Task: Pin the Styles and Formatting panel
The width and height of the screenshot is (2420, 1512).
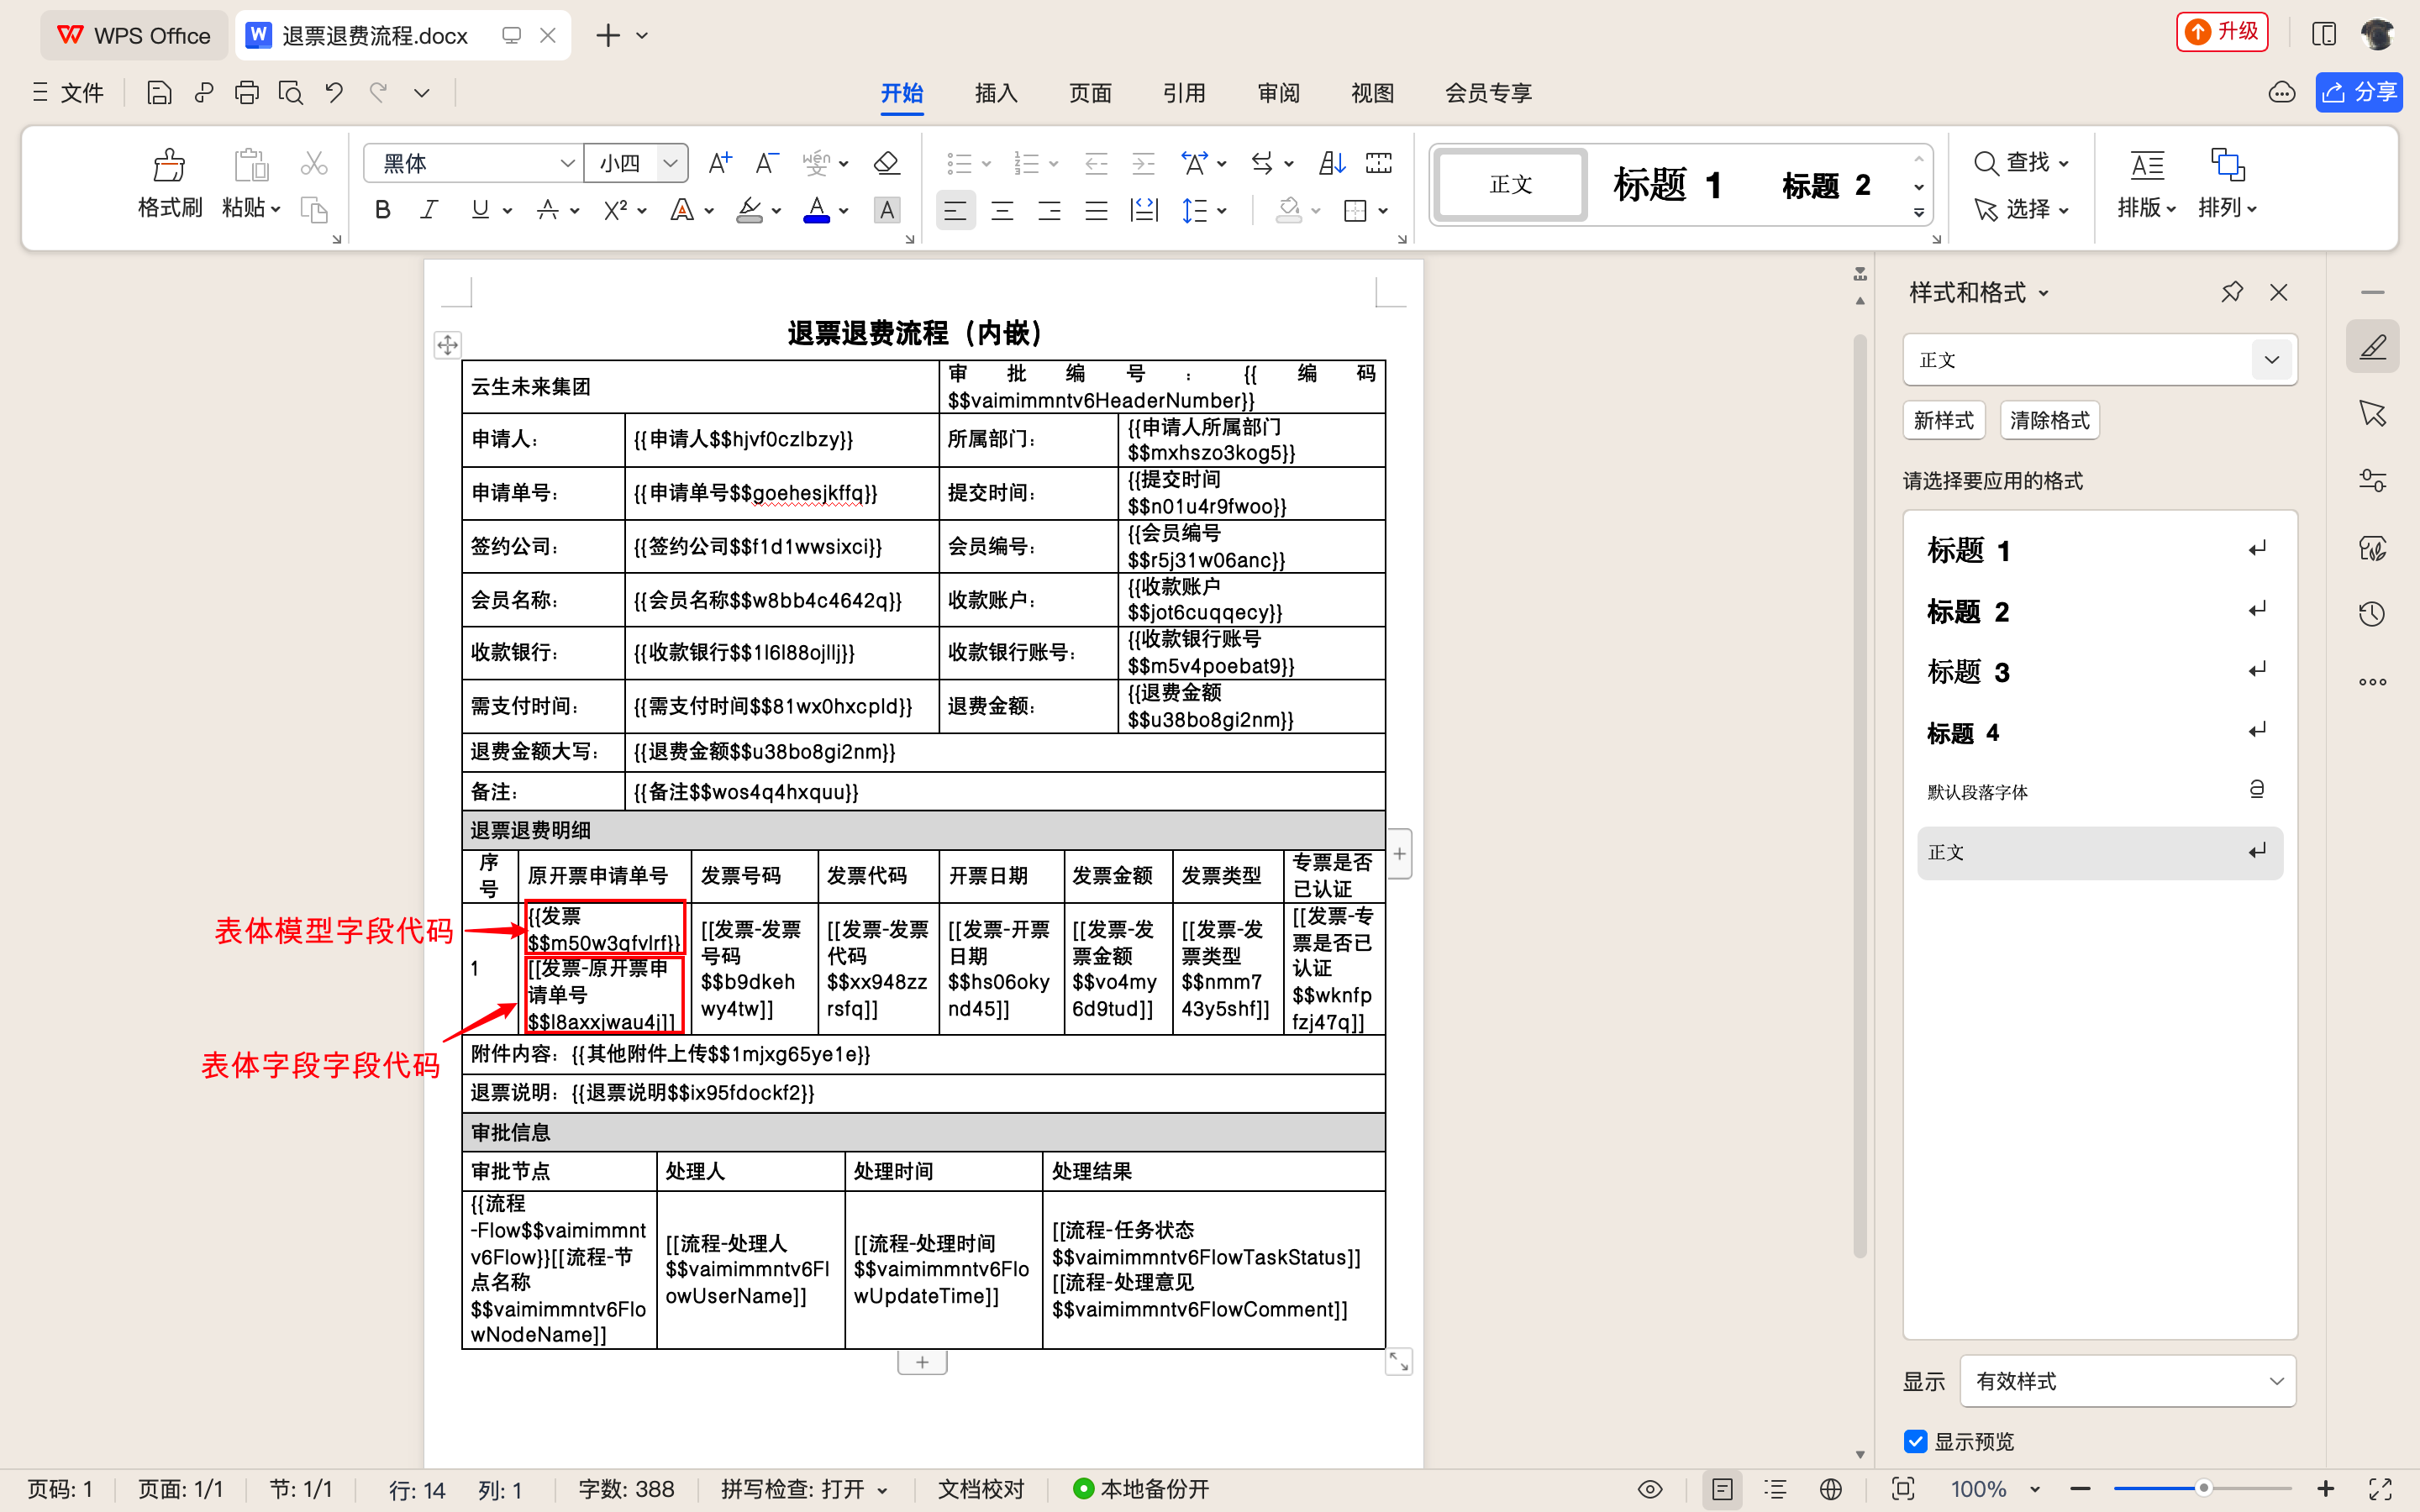Action: click(x=2231, y=292)
